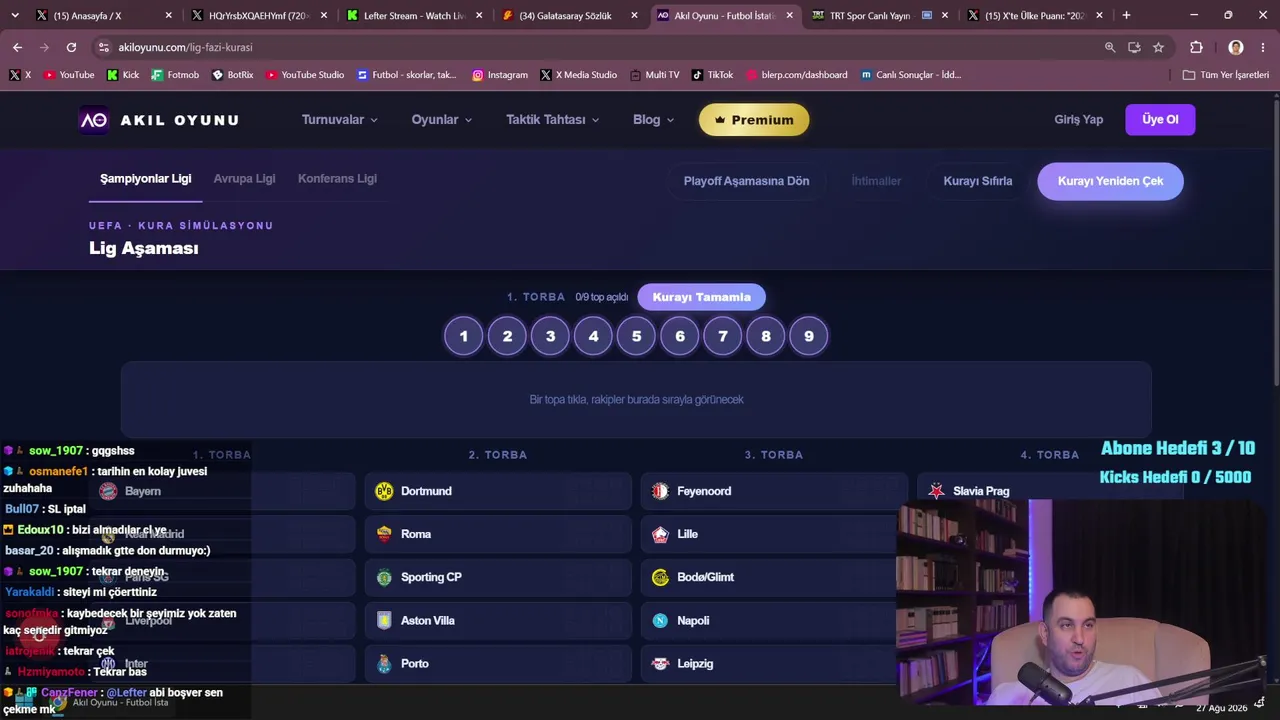The width and height of the screenshot is (1280, 720).
Task: Expand the Taktik Tahtası dropdown menu
Action: [x=553, y=120]
